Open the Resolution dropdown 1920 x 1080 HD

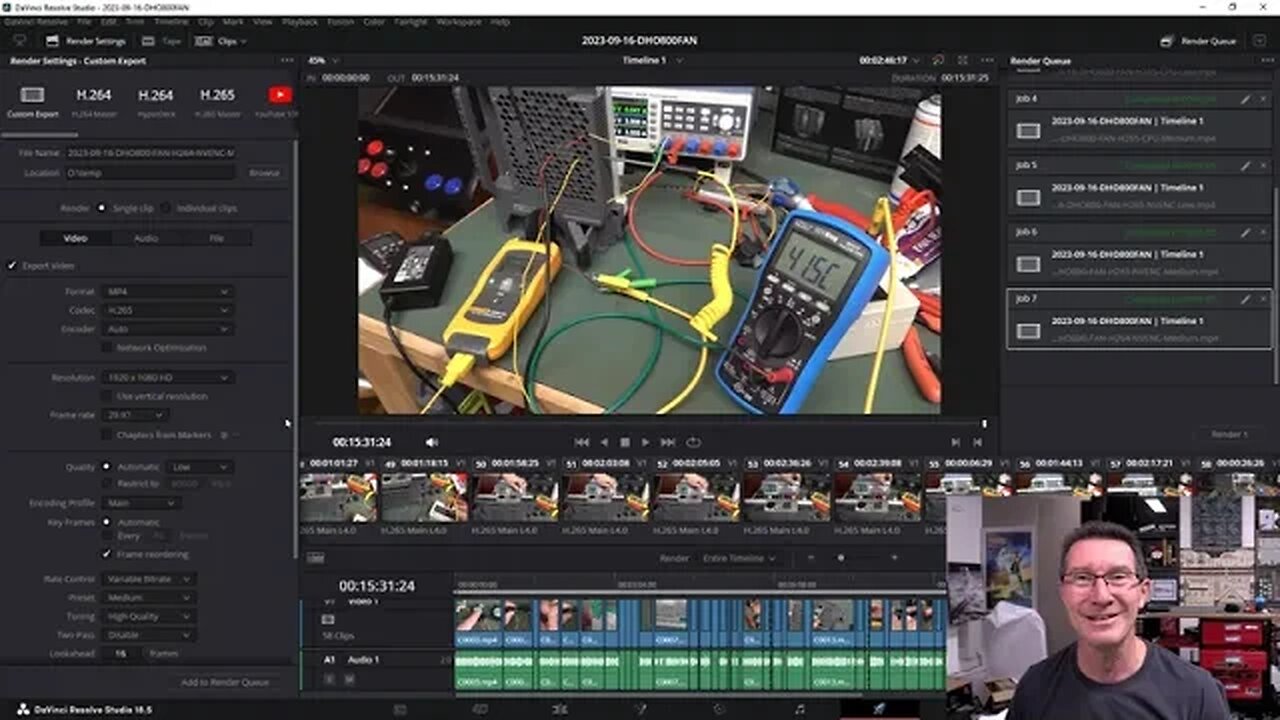click(x=167, y=378)
